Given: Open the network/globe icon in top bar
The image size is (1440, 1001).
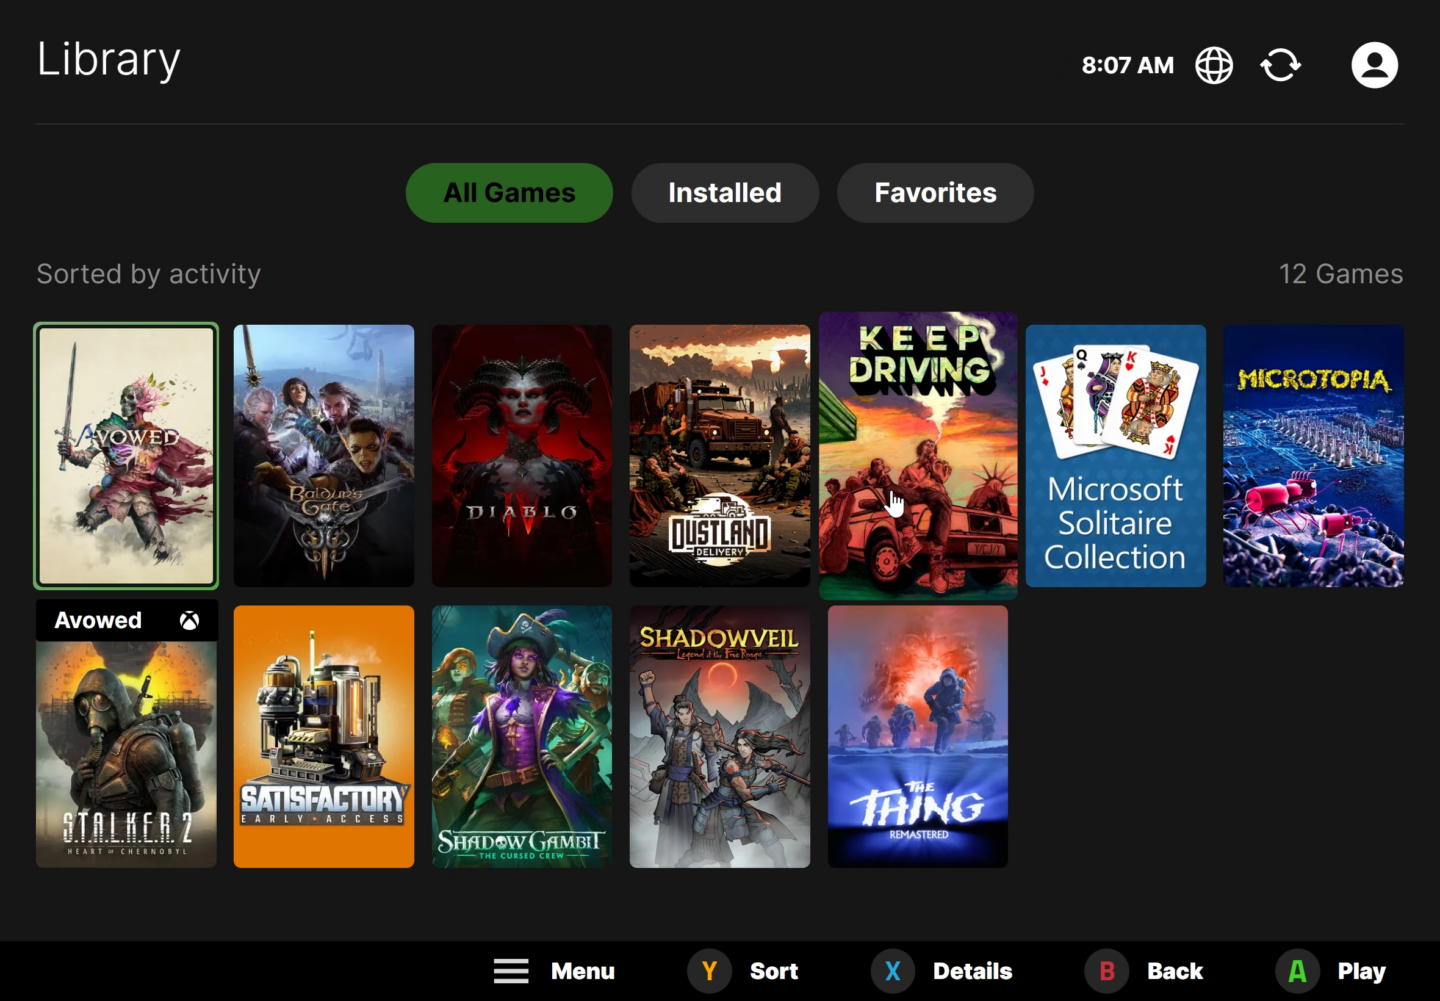Looking at the screenshot, I should [x=1213, y=64].
